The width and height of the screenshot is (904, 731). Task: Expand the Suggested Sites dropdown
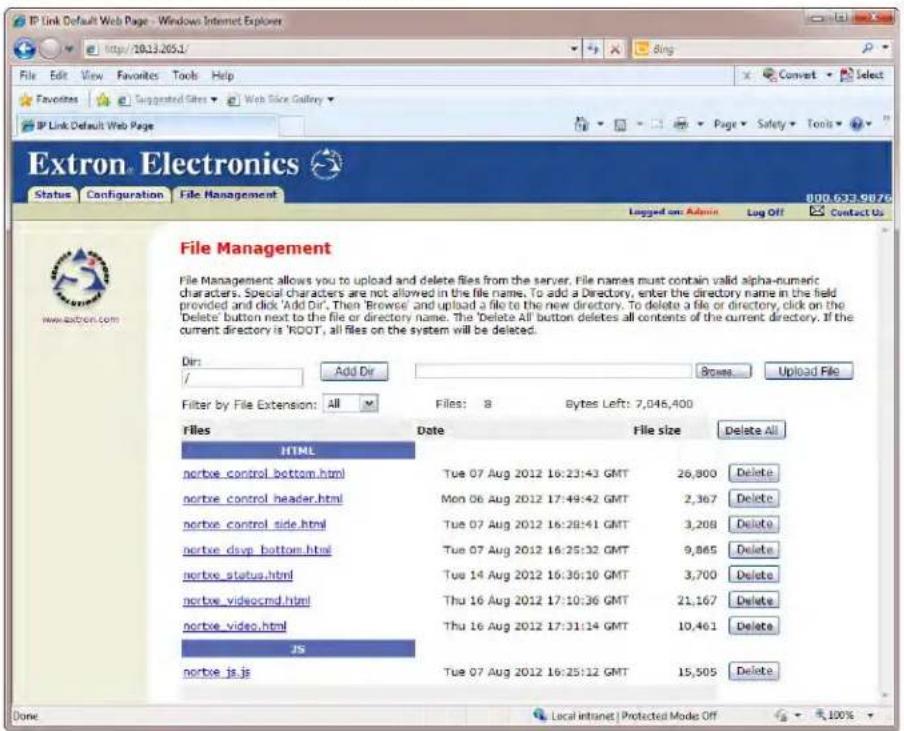(x=214, y=100)
